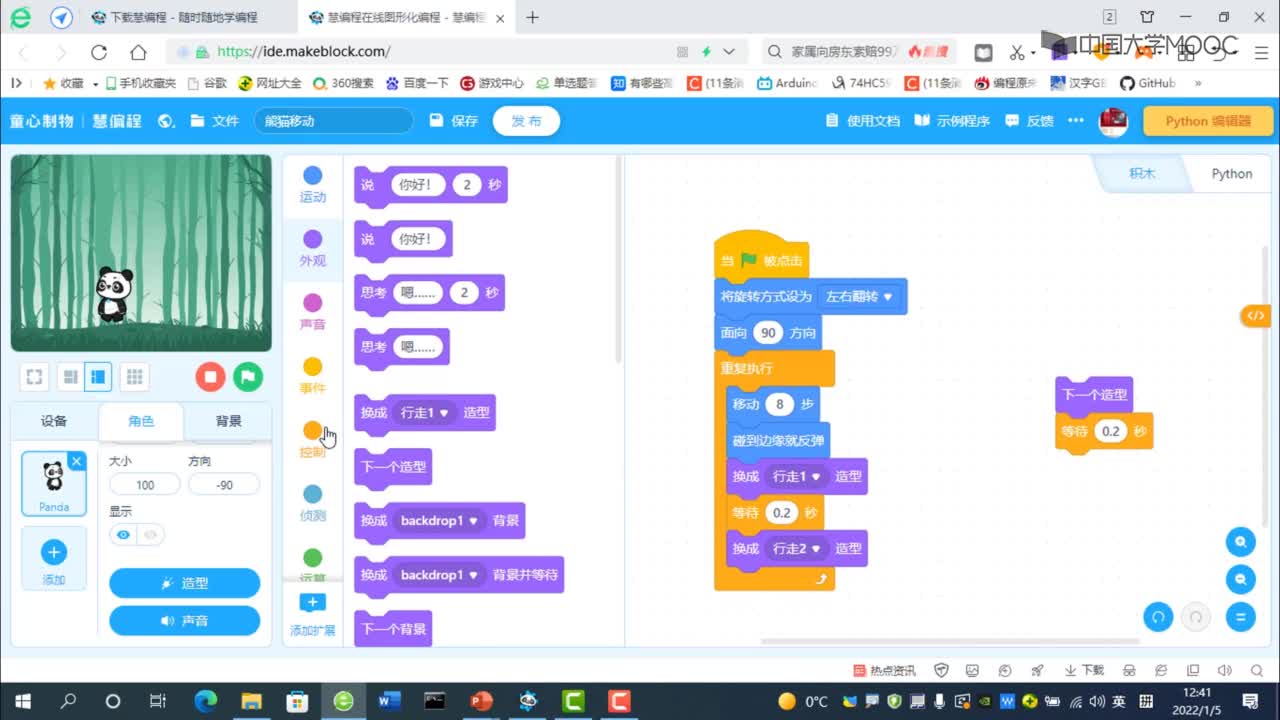
Task: Open the 反馈 feedback link
Action: coord(1030,121)
